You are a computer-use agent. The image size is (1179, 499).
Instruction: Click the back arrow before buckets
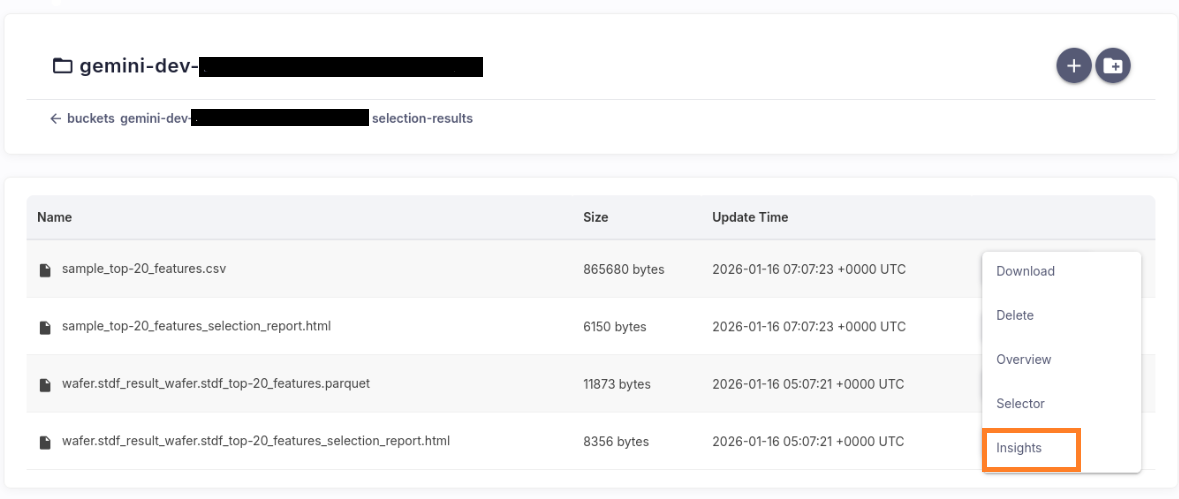(56, 118)
